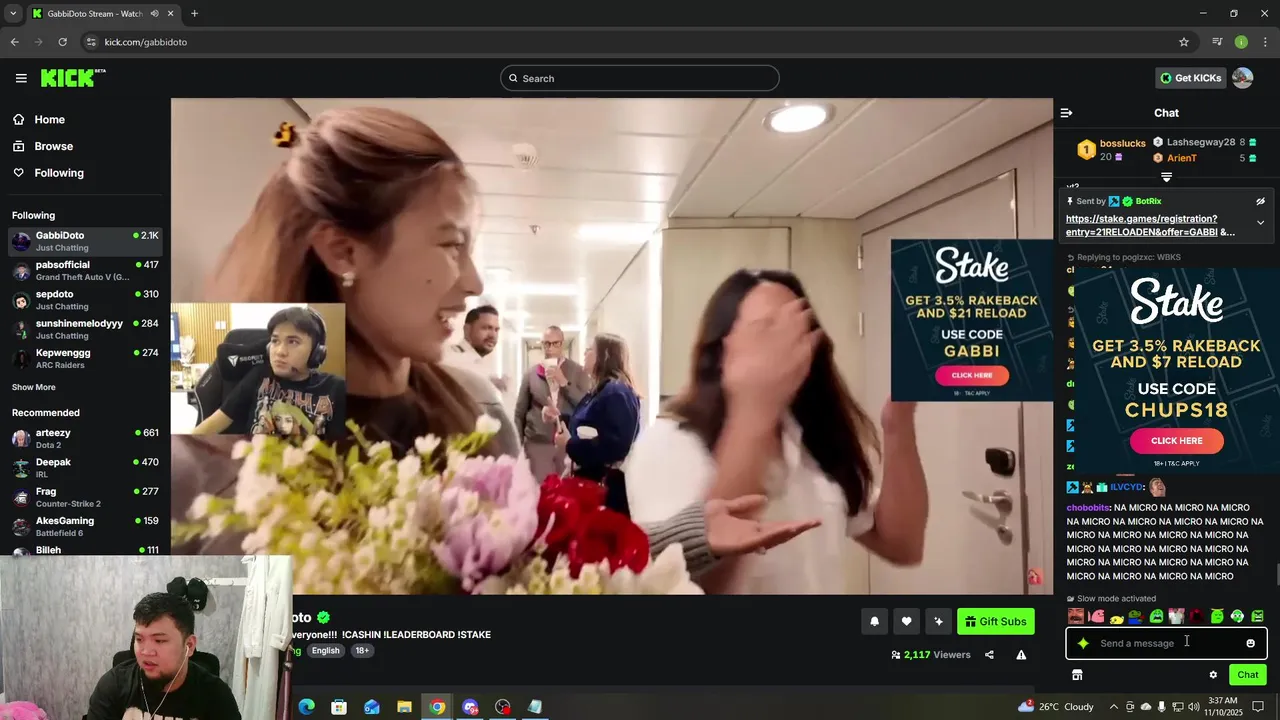This screenshot has height=720, width=1280.
Task: Click the Send a message field
Action: (1166, 643)
